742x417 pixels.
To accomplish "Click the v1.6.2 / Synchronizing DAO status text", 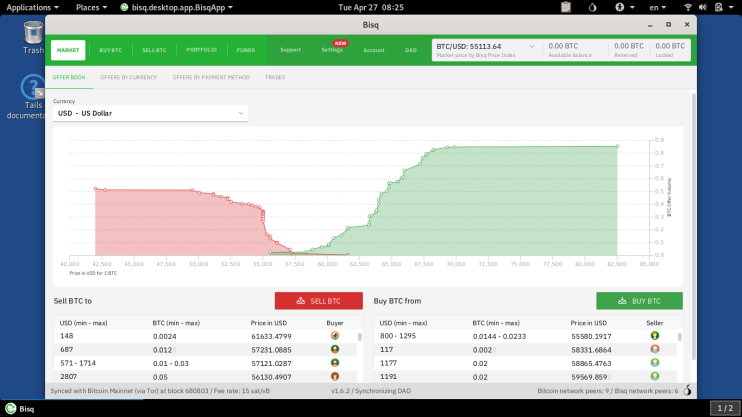I will point(371,391).
